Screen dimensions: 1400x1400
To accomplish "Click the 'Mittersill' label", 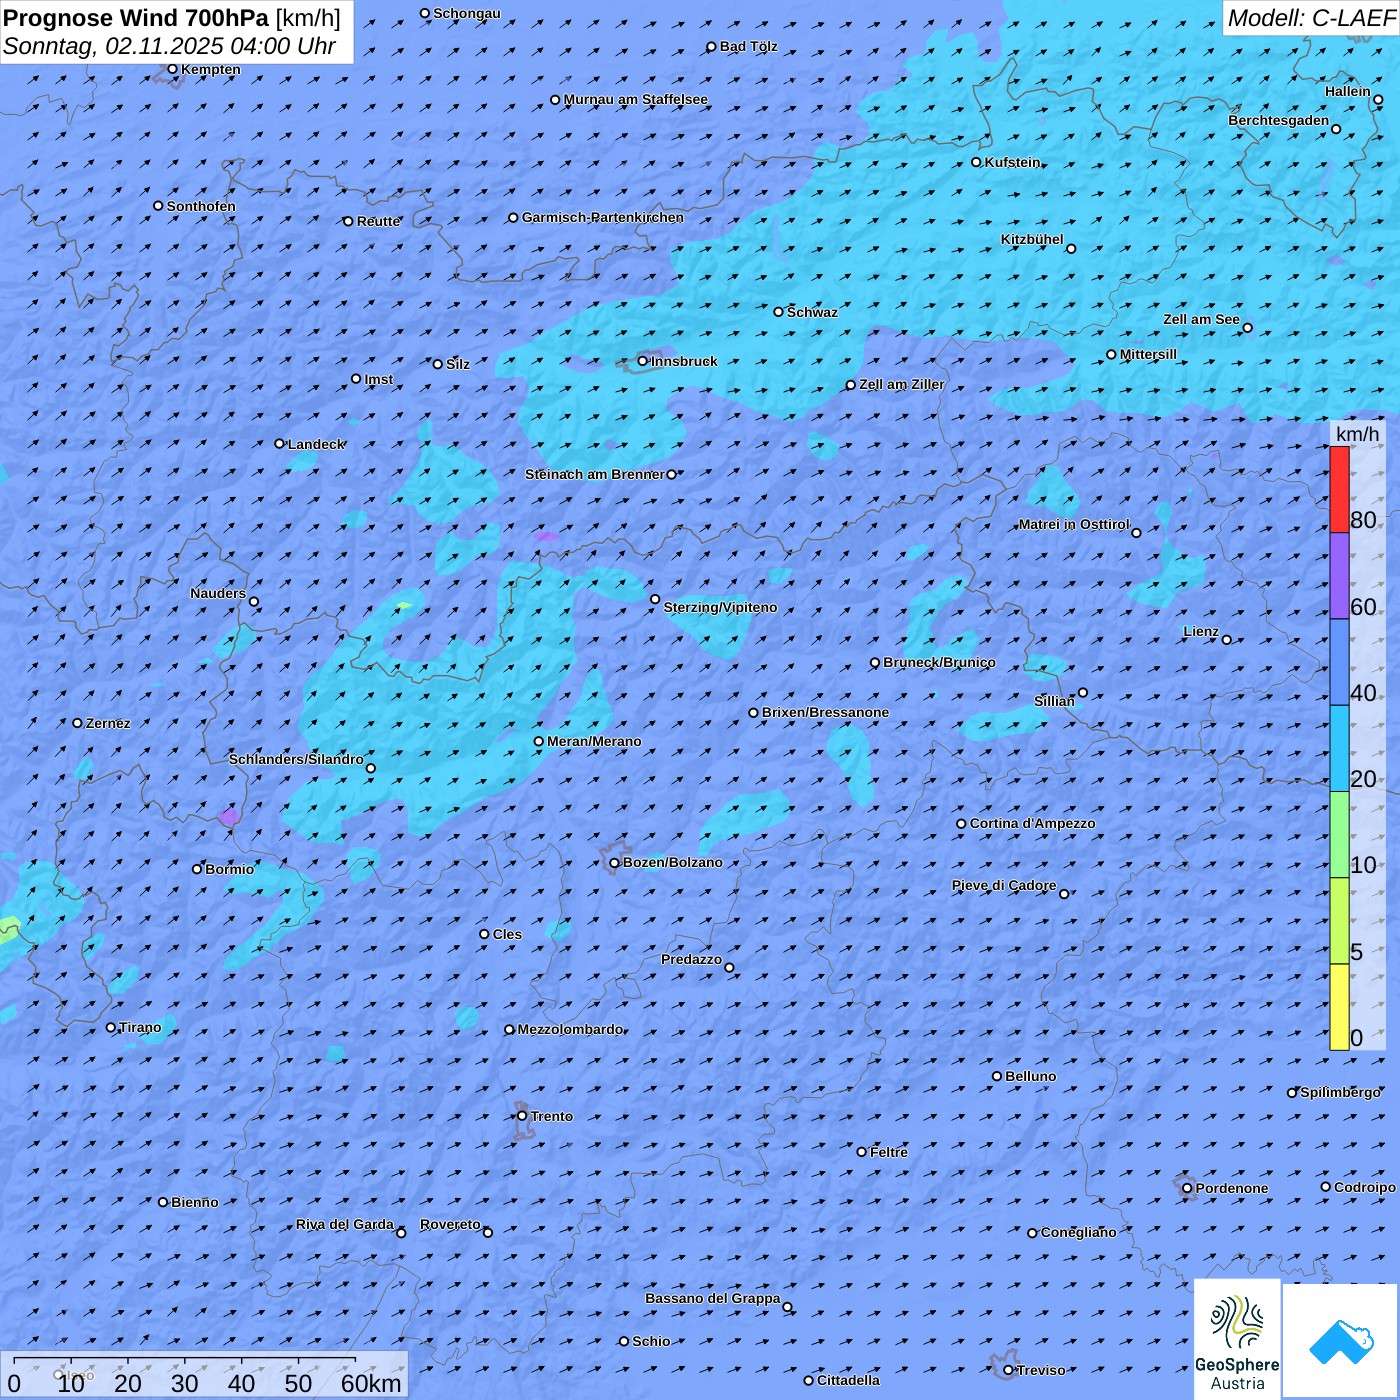I will 1148,354.
